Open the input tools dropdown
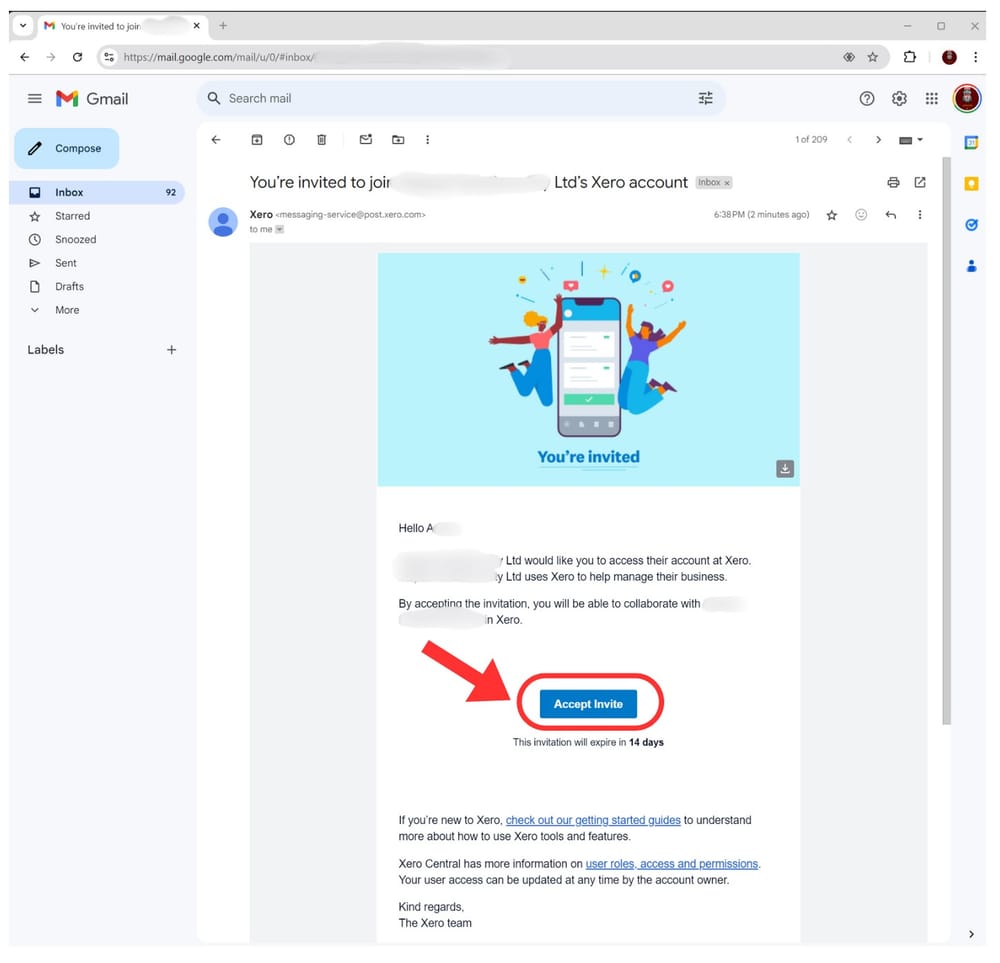 tap(911, 140)
